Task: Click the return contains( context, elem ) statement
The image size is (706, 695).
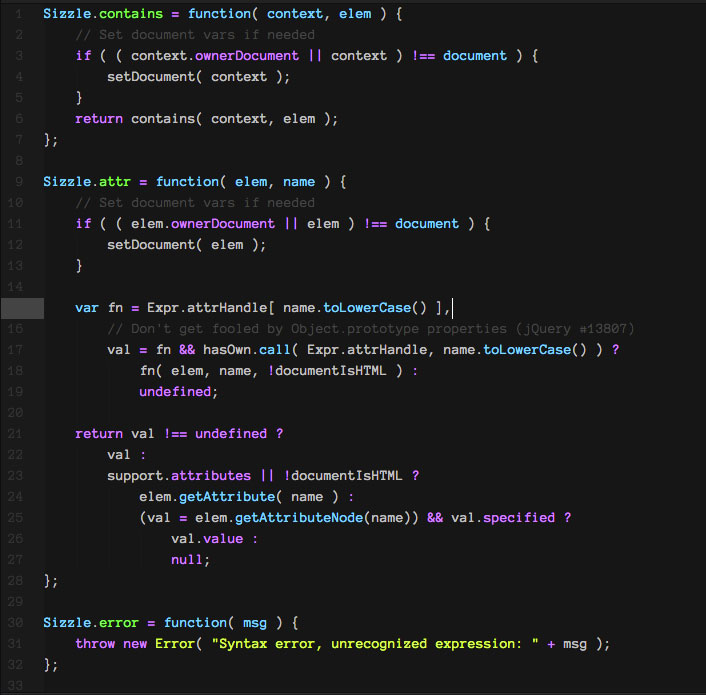Action: pyautogui.click(x=206, y=119)
